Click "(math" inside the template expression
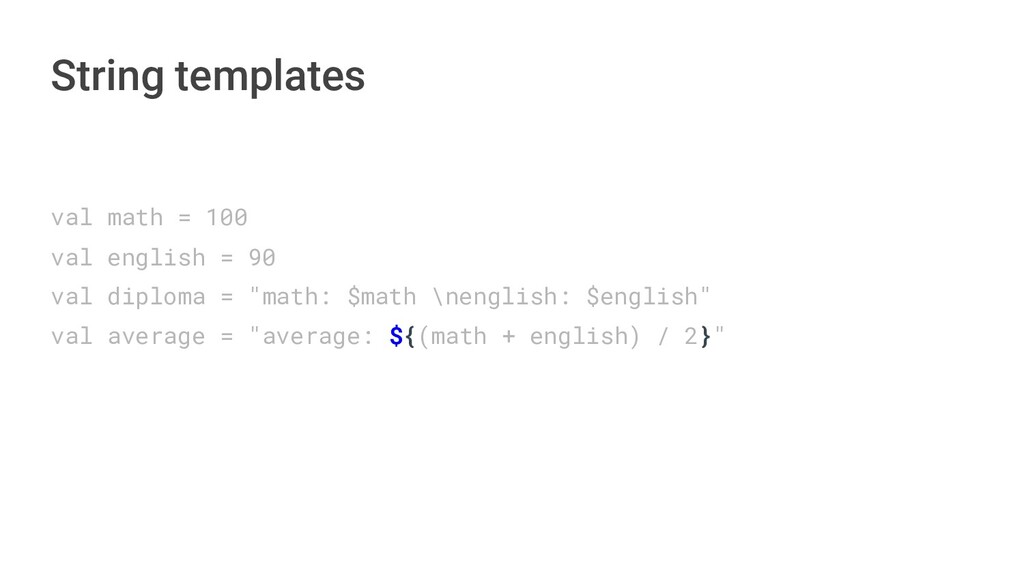1024x576 pixels. click(452, 336)
